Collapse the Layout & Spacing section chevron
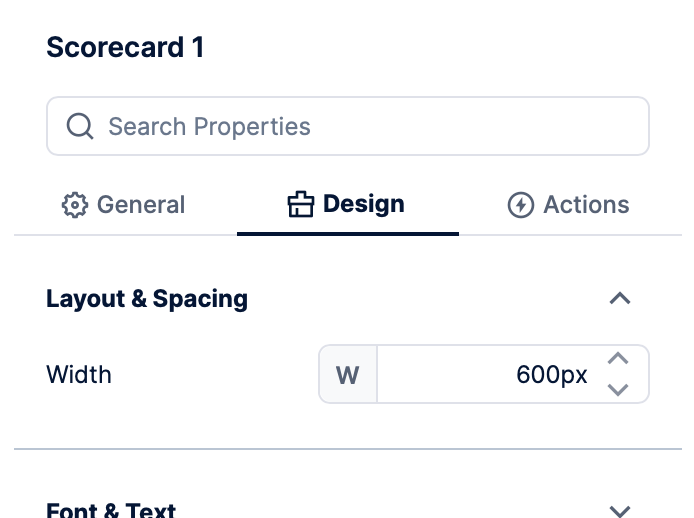The height and width of the screenshot is (518, 694). pyautogui.click(x=620, y=299)
